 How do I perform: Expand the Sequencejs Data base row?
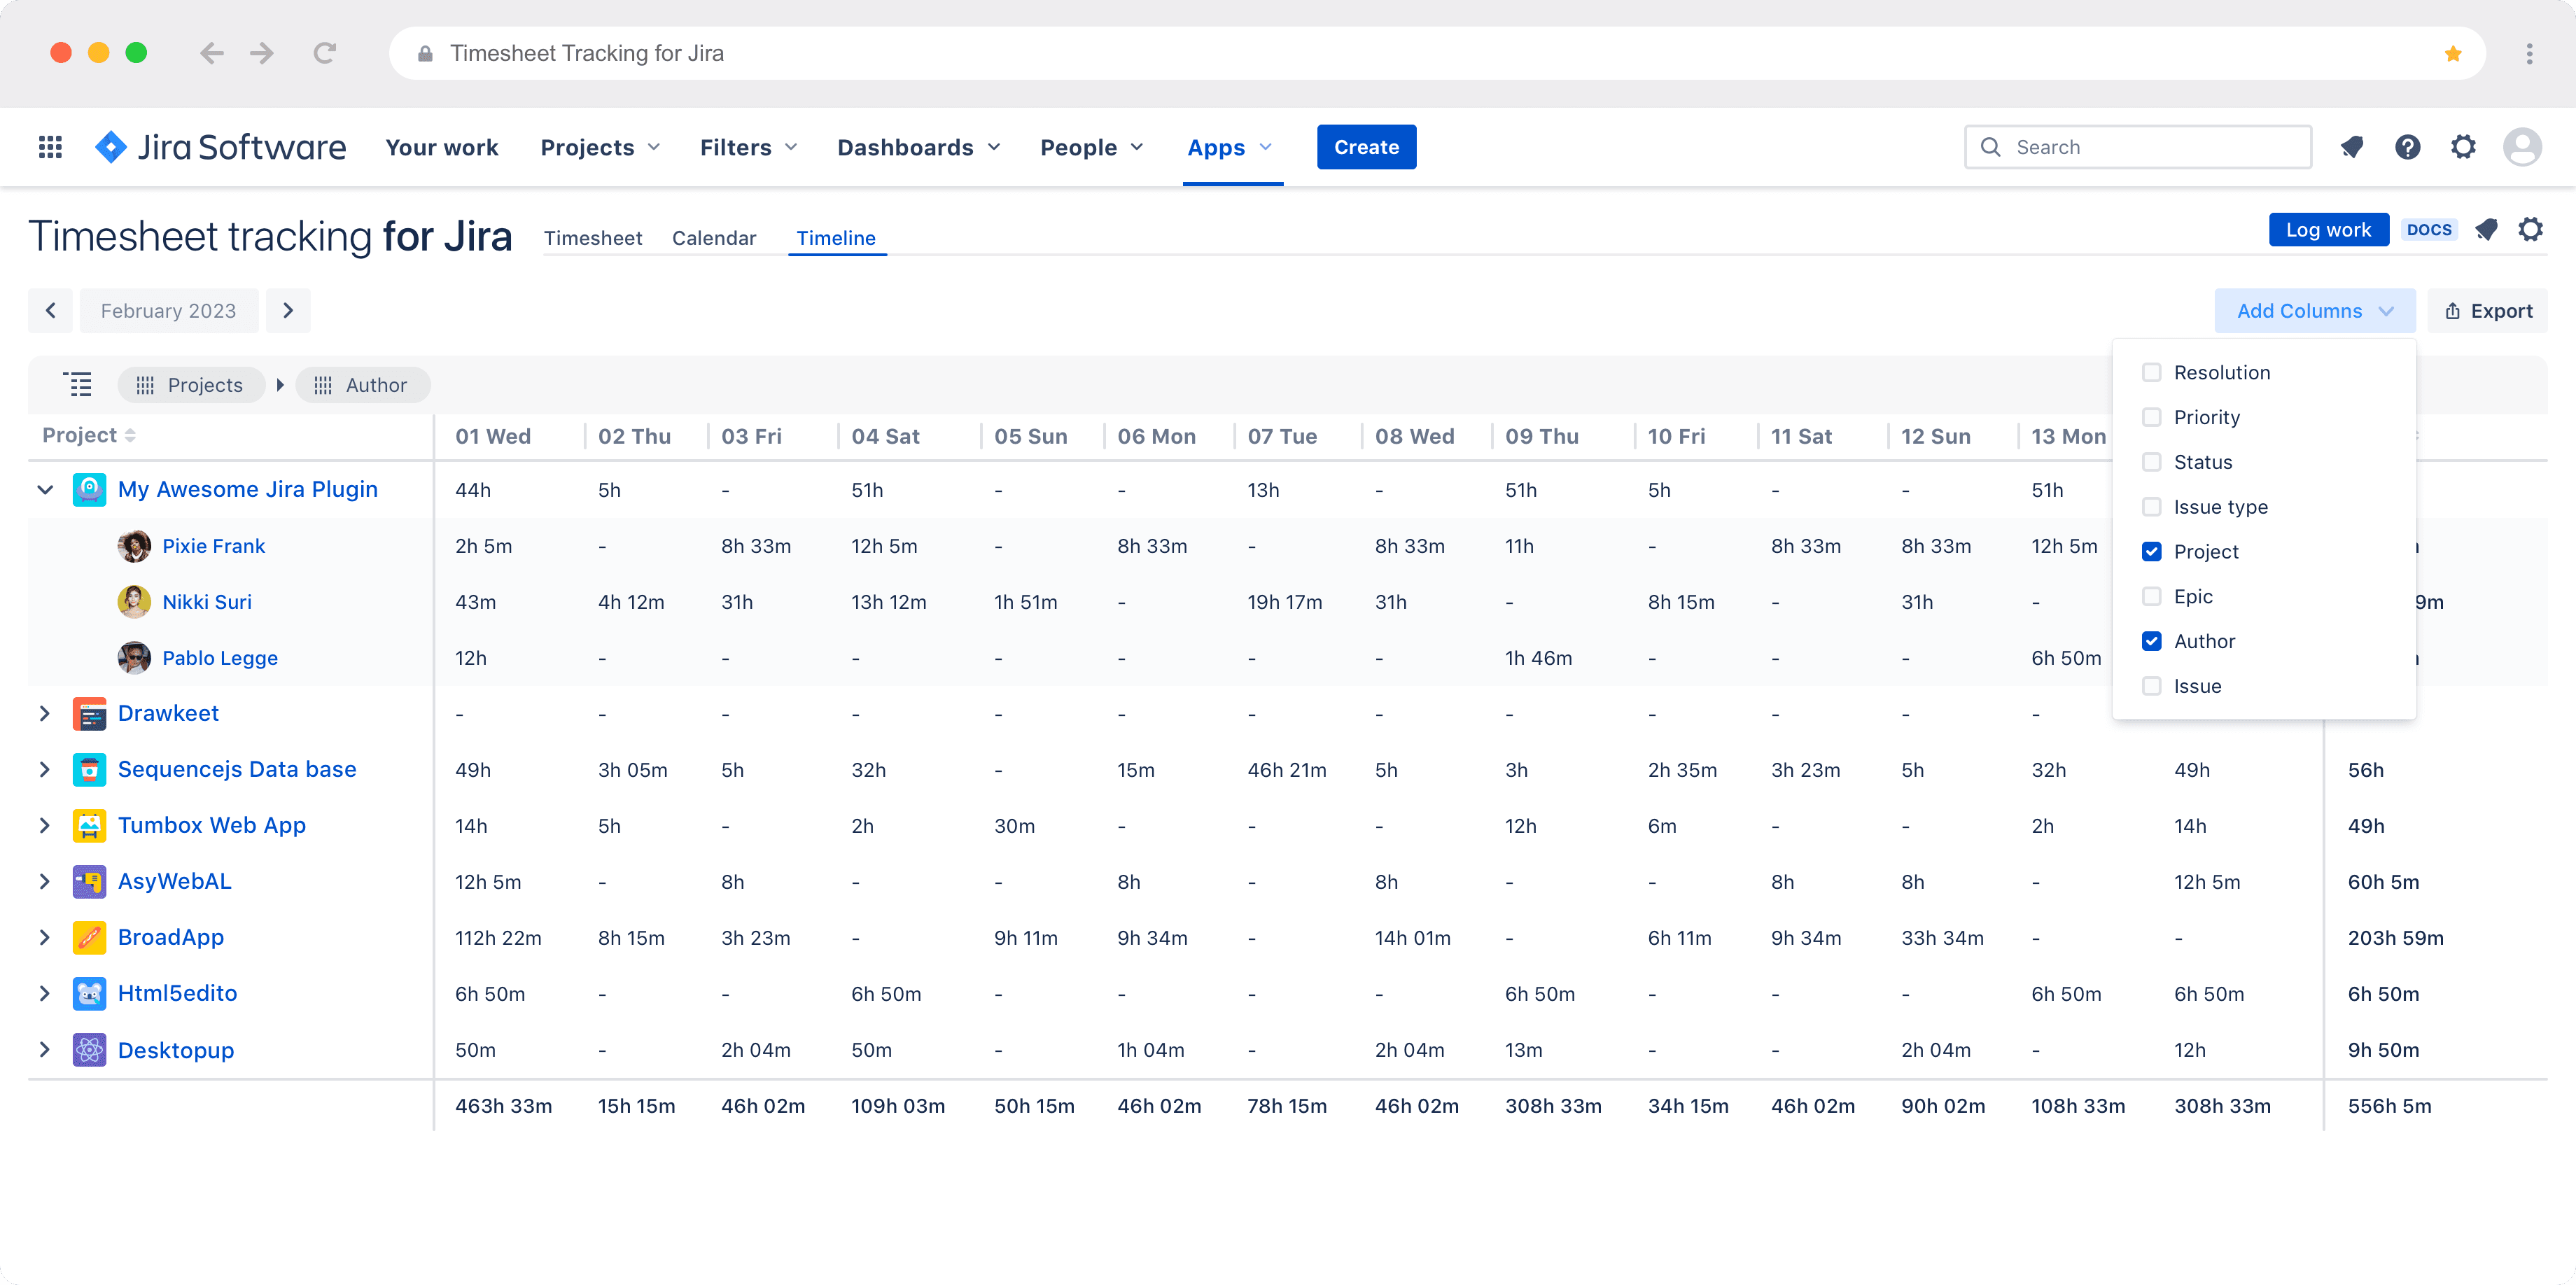(x=45, y=770)
